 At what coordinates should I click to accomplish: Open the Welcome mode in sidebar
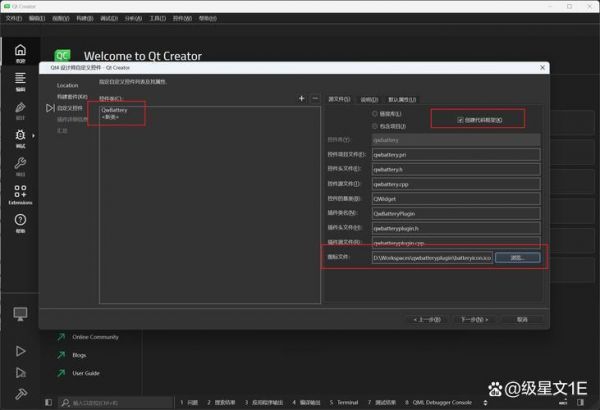(20, 53)
